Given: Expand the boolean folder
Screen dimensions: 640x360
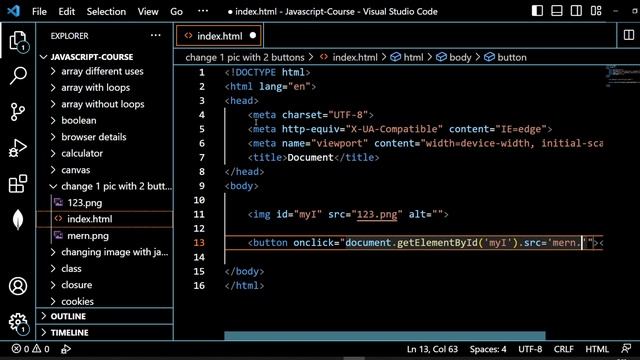Looking at the screenshot, I should coord(79,121).
